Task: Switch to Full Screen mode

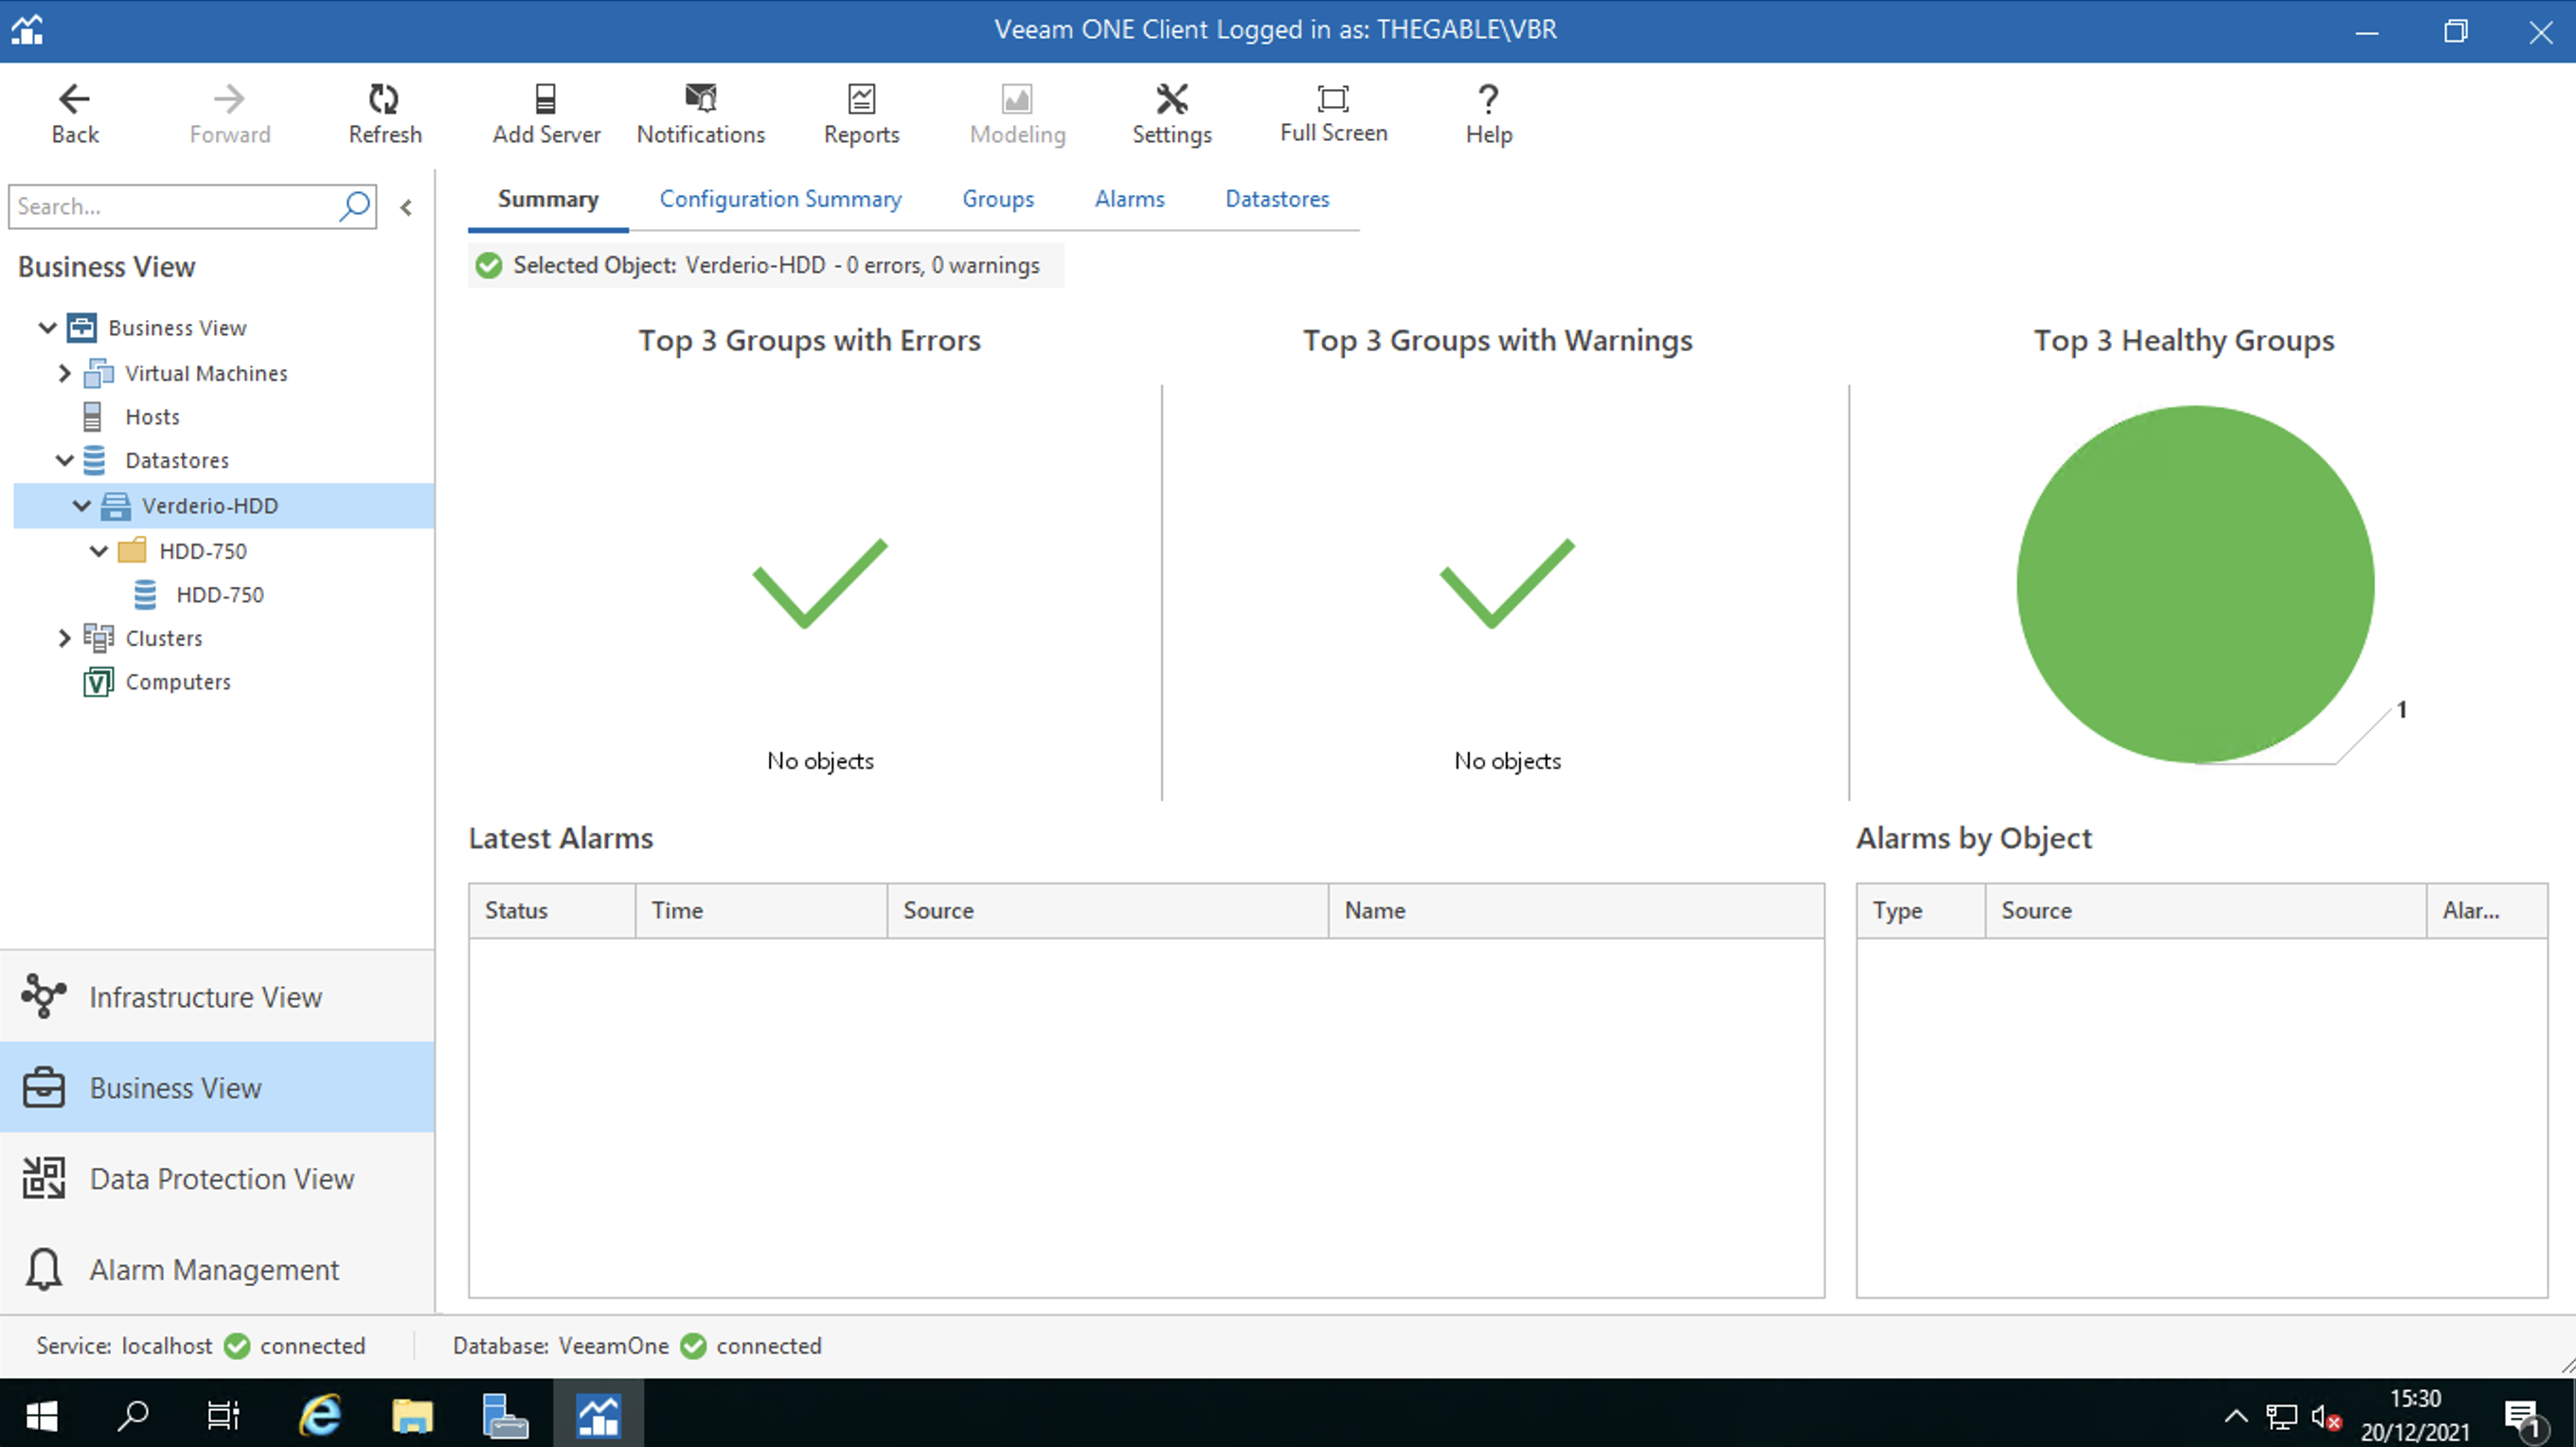Action: tap(1333, 114)
